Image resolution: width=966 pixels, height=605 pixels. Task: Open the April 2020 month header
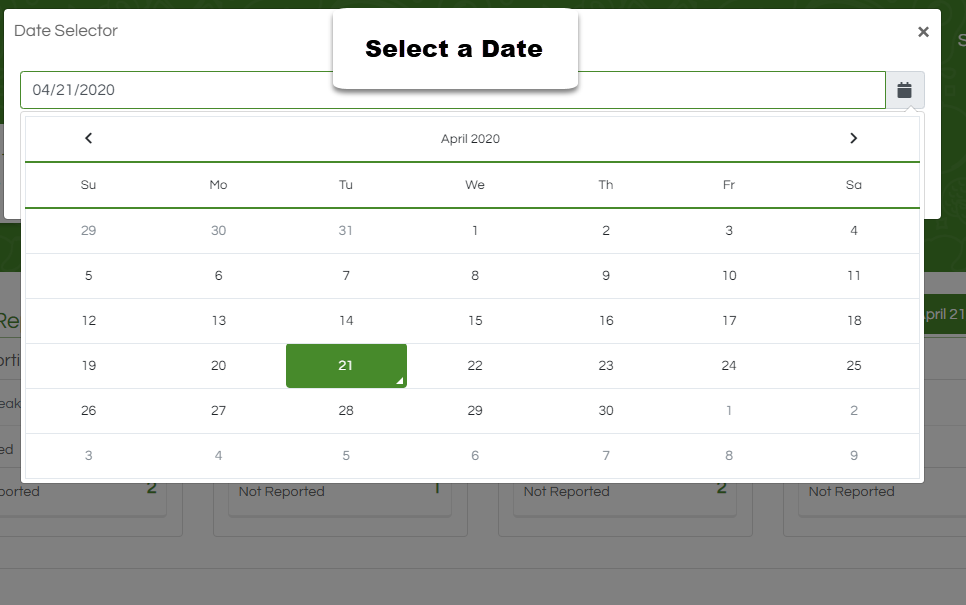click(x=470, y=139)
